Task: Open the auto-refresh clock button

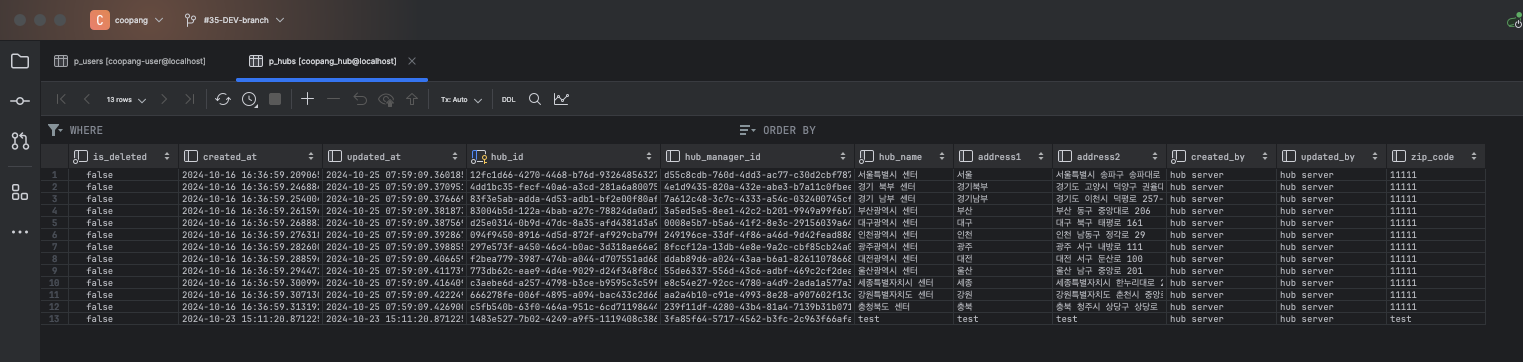Action: (249, 99)
